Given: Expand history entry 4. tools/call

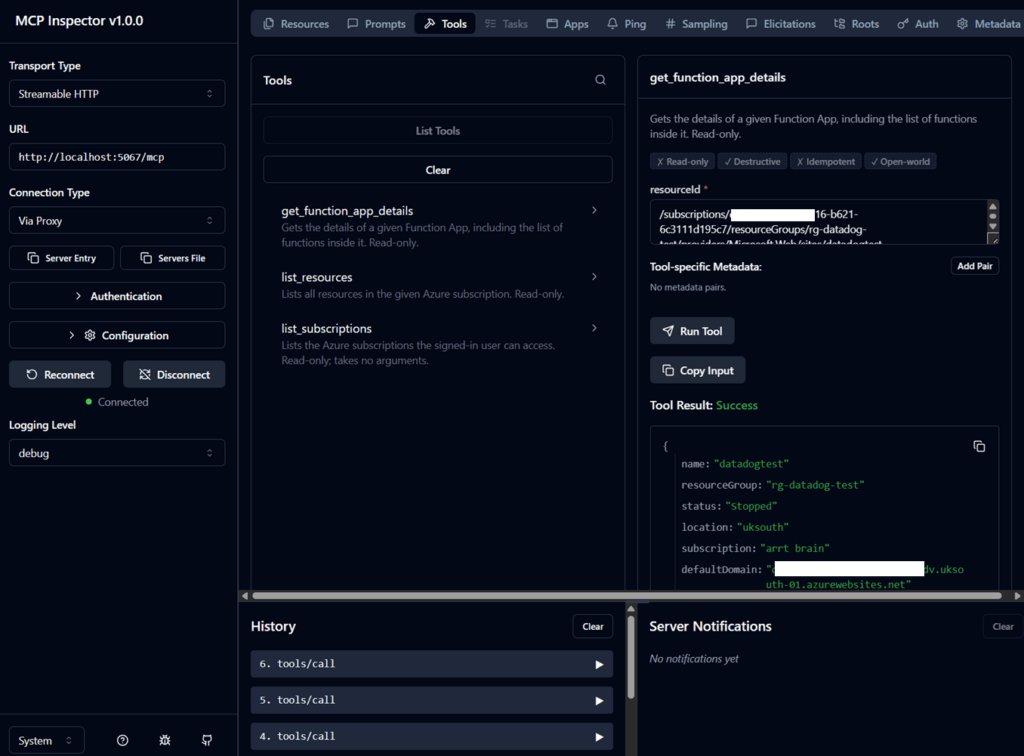Looking at the screenshot, I should (432, 736).
